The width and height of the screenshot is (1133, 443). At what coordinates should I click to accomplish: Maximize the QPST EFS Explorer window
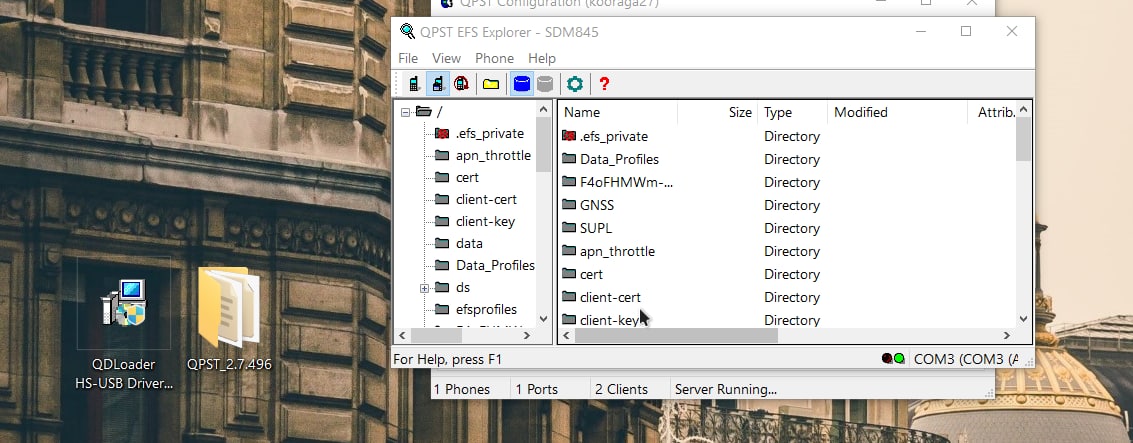pos(965,31)
